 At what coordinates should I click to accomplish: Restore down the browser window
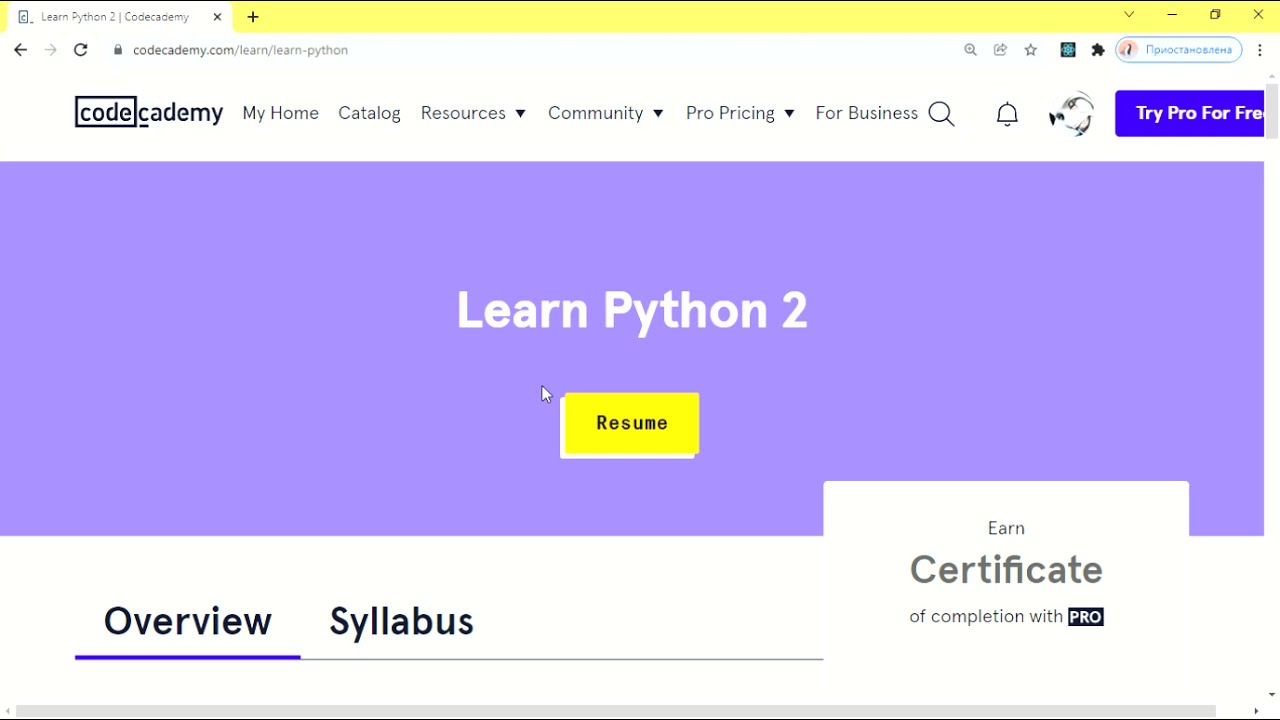1215,14
